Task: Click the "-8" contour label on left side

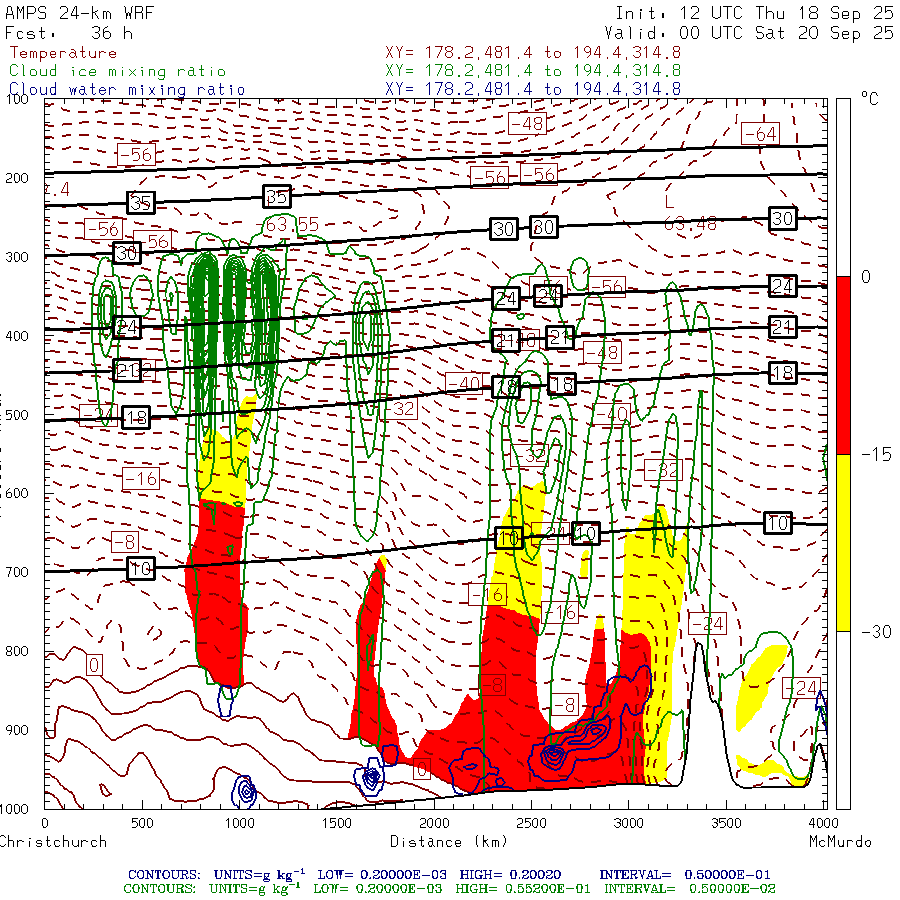Action: click(125, 542)
